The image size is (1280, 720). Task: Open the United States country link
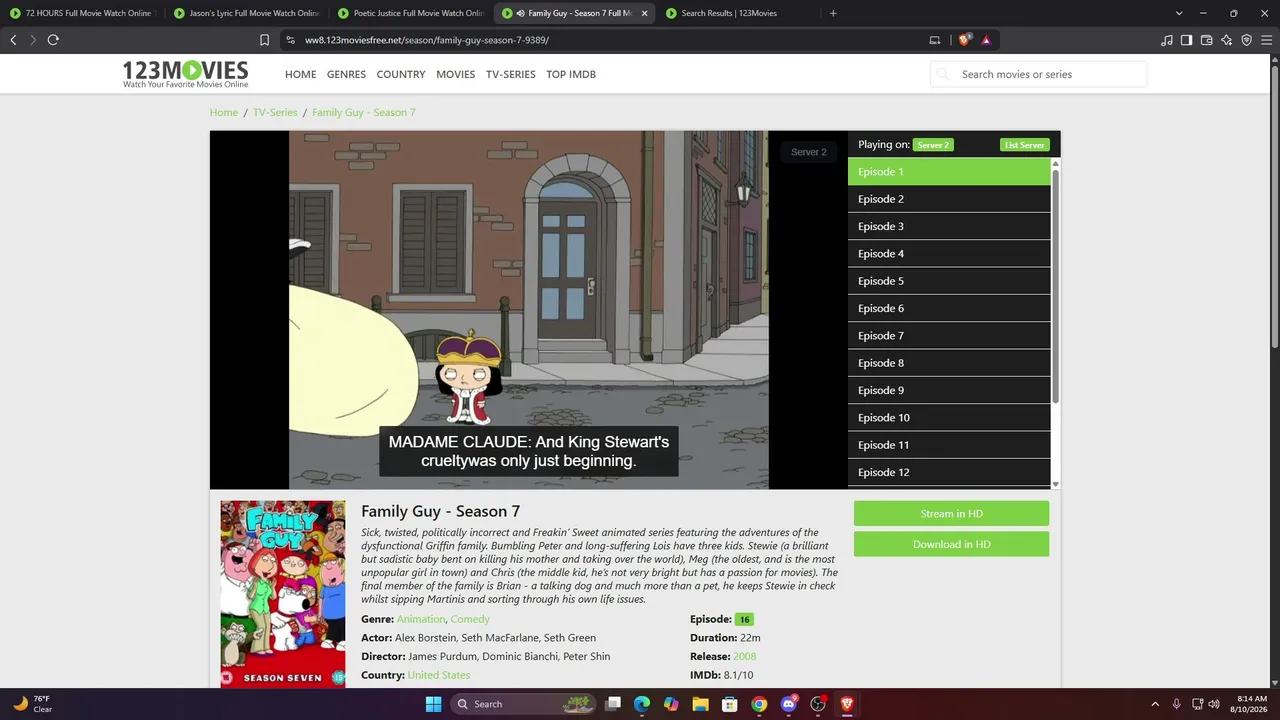click(439, 675)
